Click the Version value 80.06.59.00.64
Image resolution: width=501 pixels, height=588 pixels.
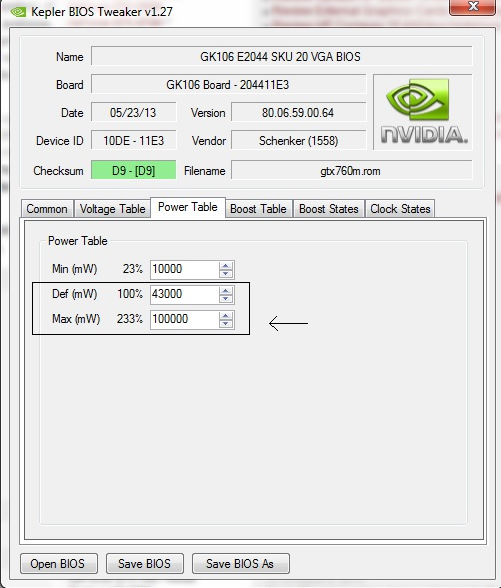pyautogui.click(x=298, y=112)
